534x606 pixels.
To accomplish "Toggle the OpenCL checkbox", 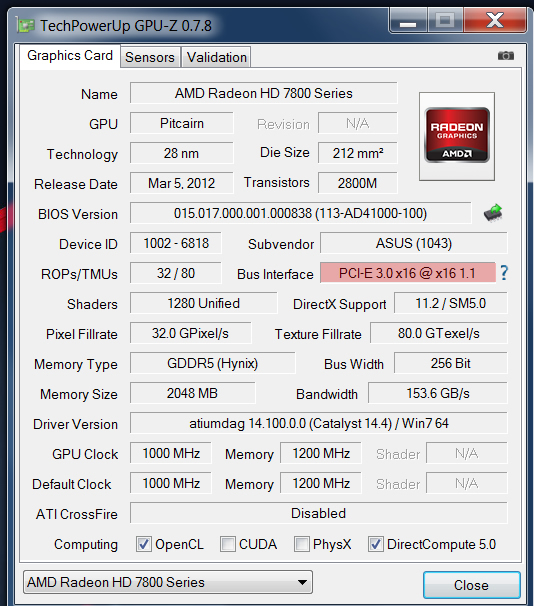I will 144,544.
